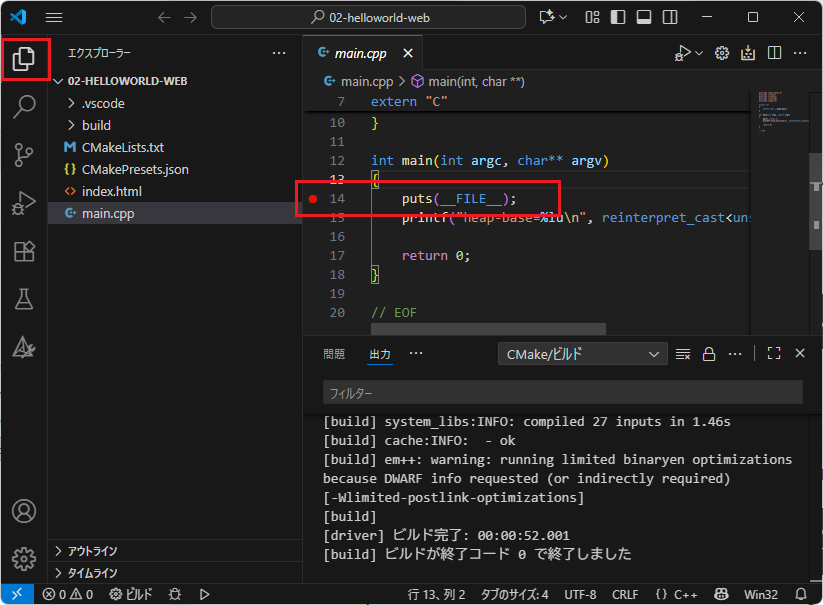Toggle the breakpoint on line 14

(313, 199)
